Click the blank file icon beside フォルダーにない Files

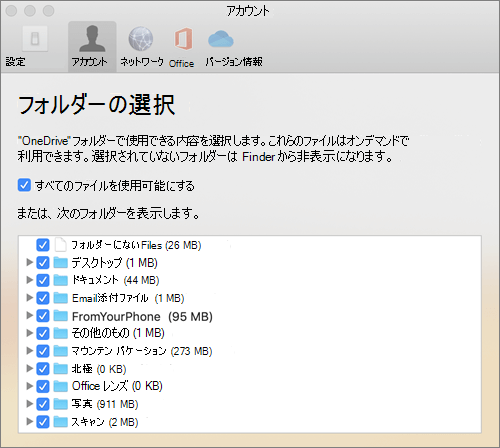pyautogui.click(x=61, y=245)
